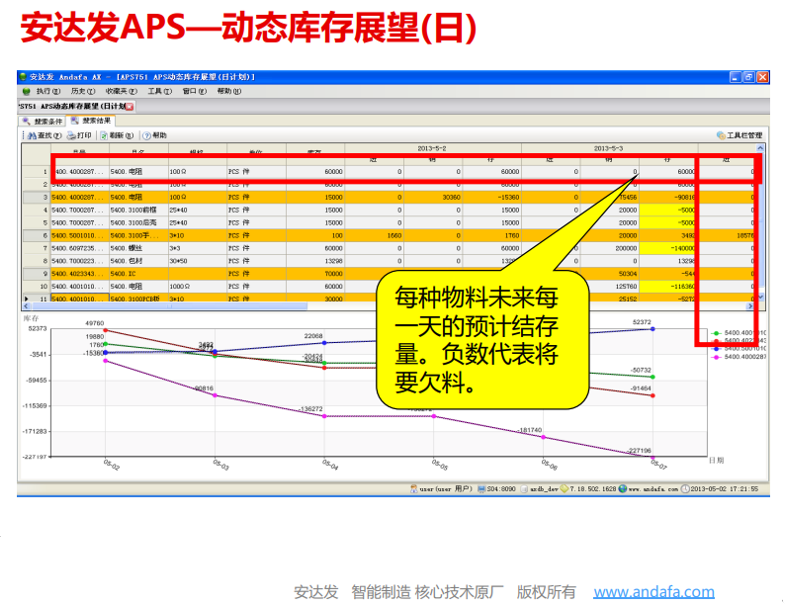Click the 刷新 toolbar button
The width and height of the screenshot is (807, 607).
(117, 135)
